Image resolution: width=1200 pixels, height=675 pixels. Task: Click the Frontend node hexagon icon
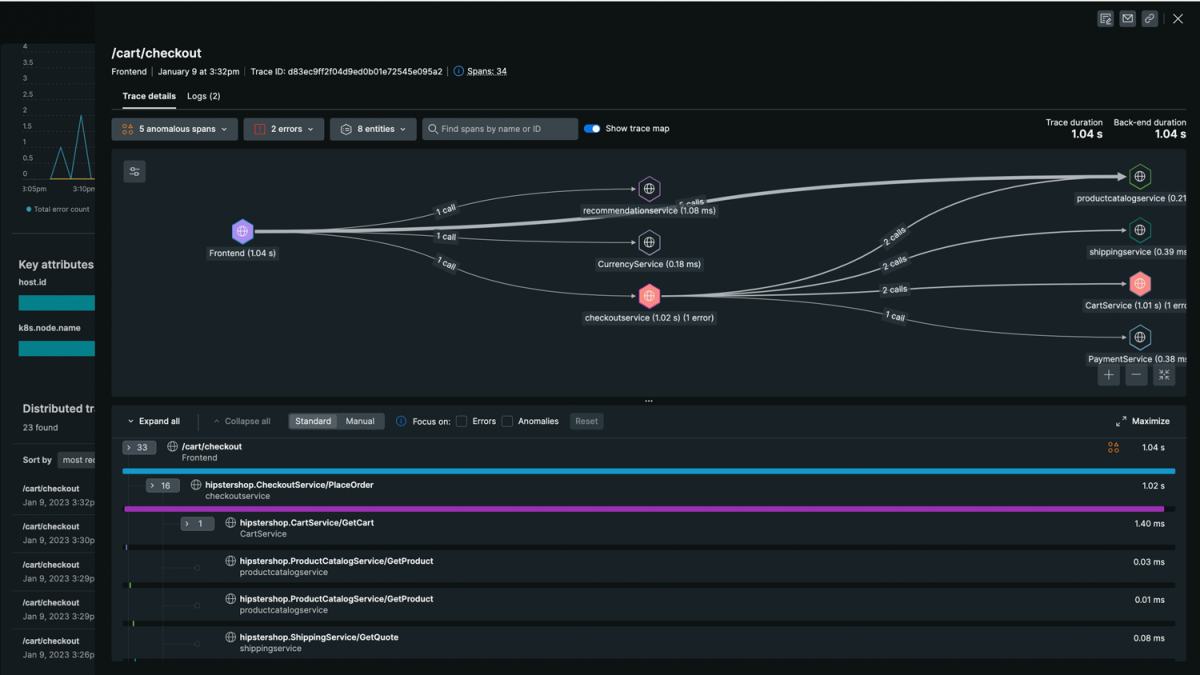coord(242,232)
